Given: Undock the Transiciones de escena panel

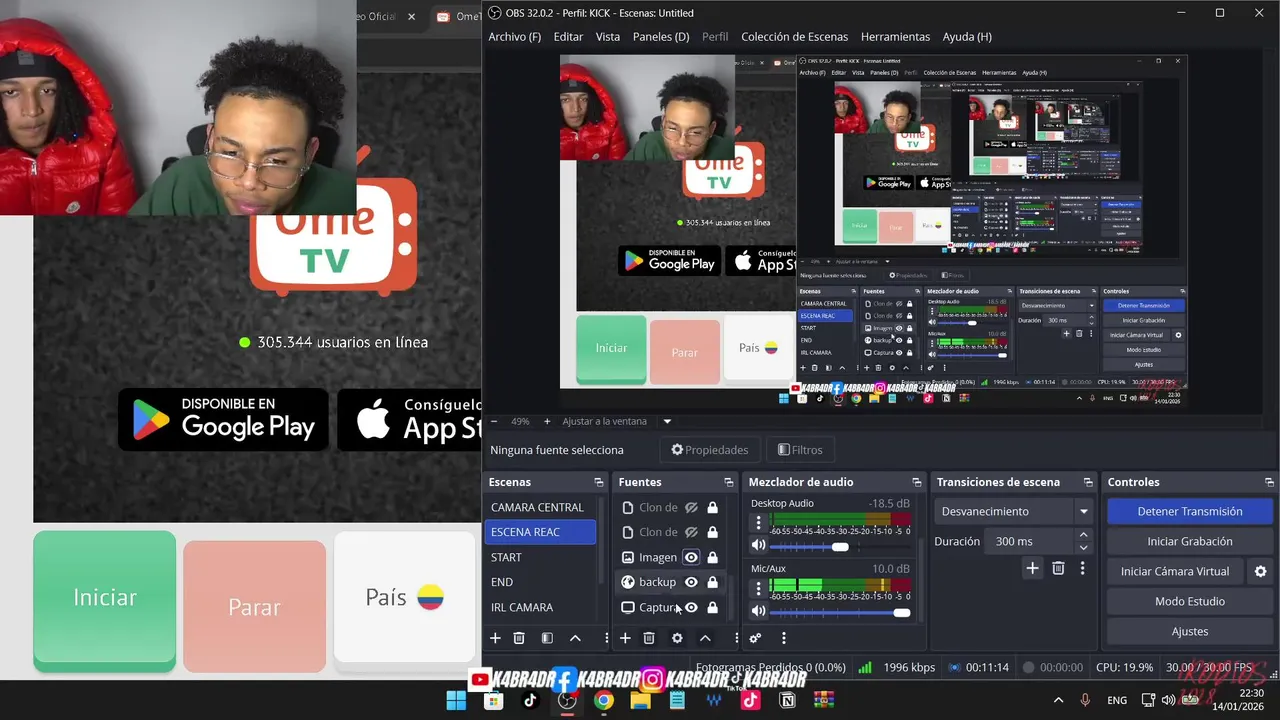Looking at the screenshot, I should point(1087,482).
